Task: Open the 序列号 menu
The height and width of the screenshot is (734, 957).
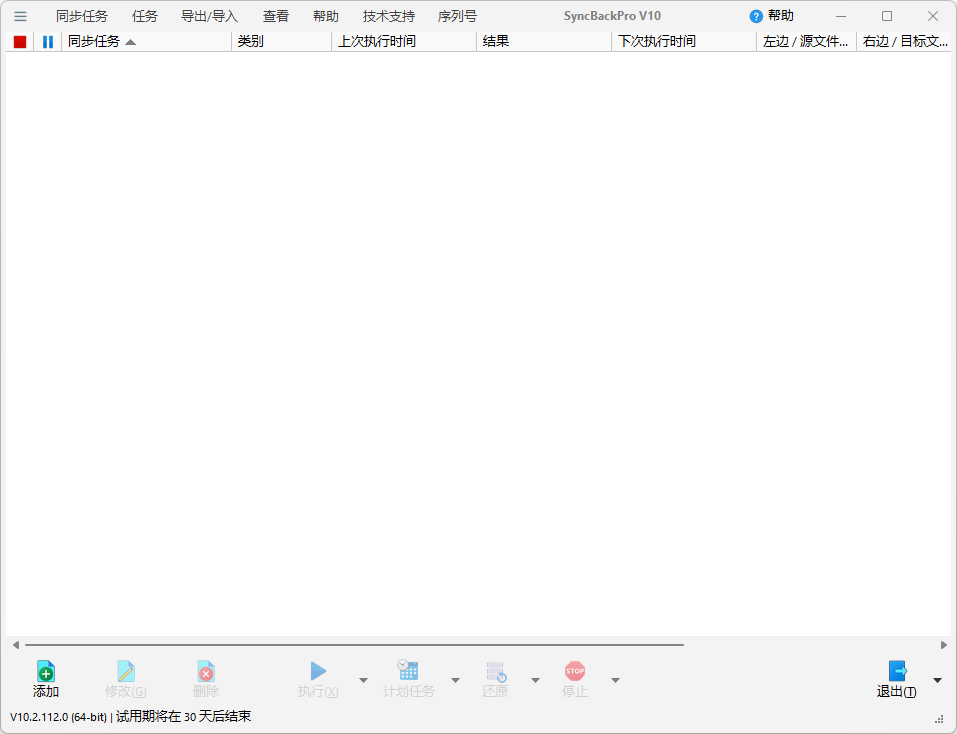Action: point(457,16)
